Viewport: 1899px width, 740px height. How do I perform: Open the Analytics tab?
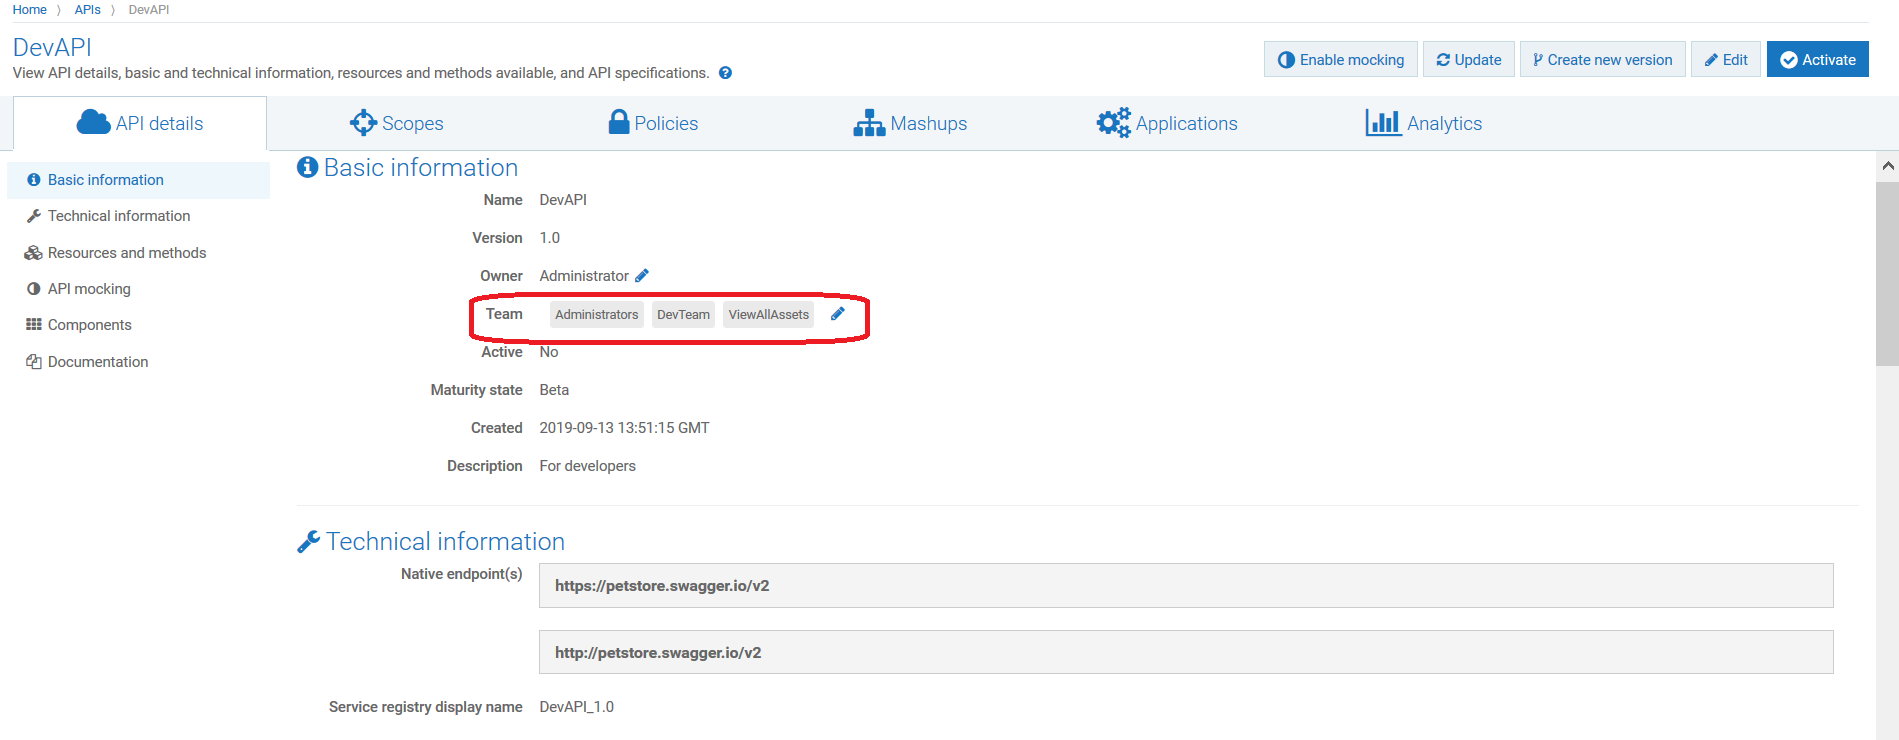[x=1424, y=123]
